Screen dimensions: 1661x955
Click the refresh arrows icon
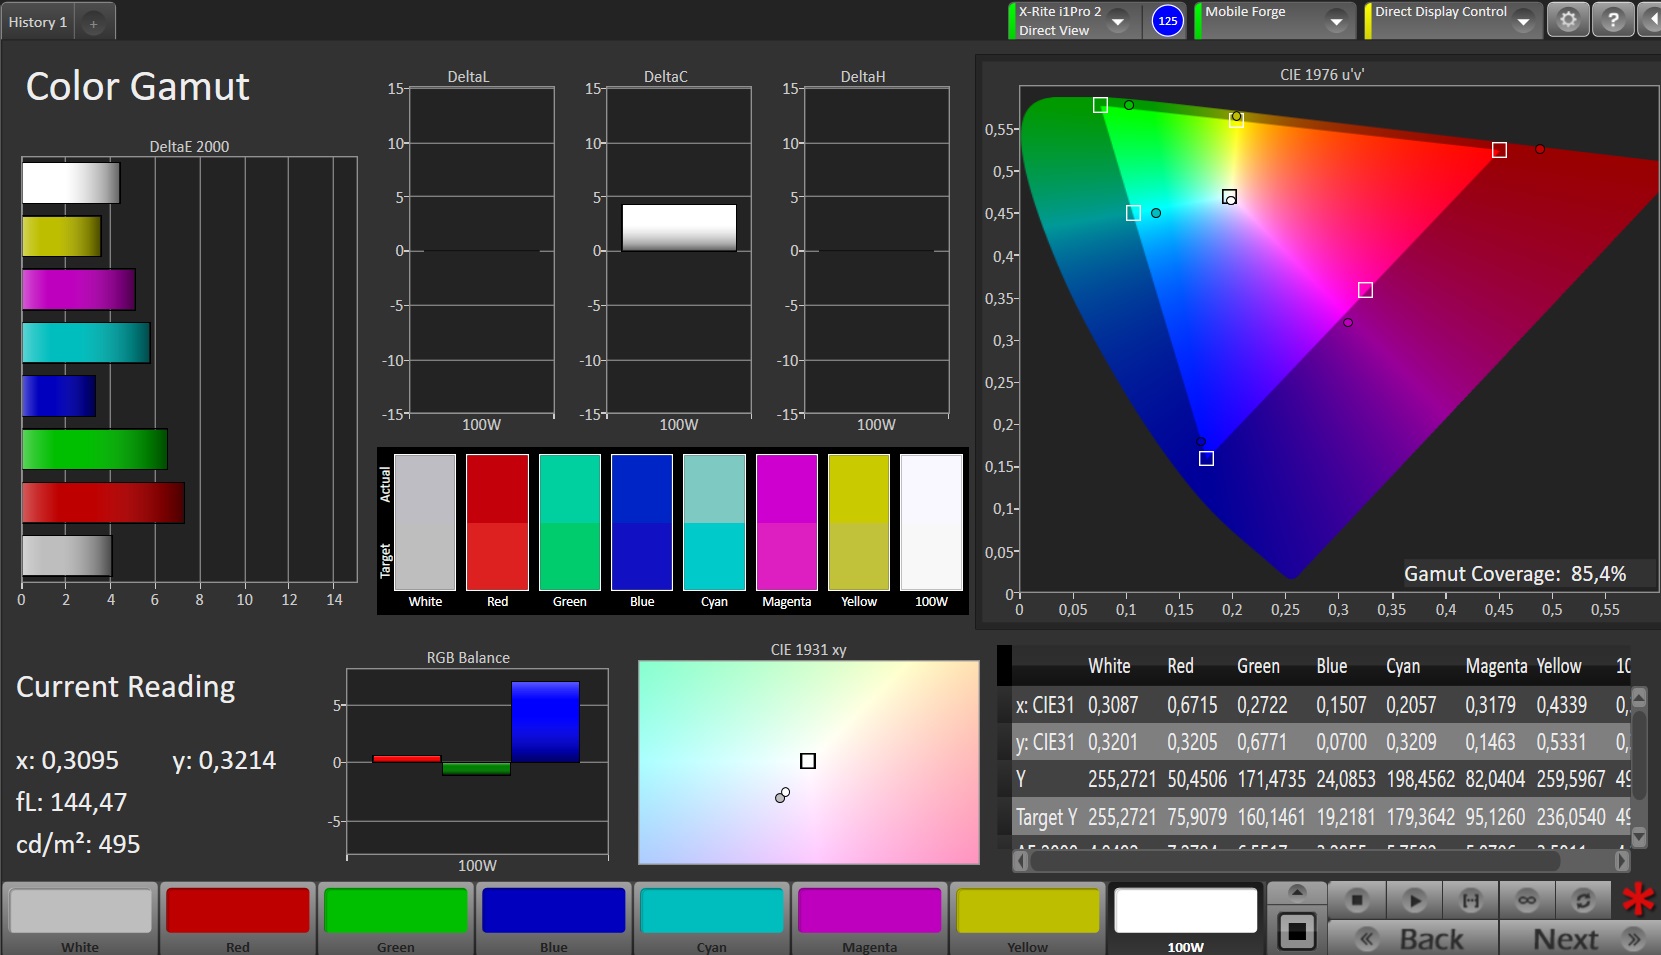(1583, 900)
